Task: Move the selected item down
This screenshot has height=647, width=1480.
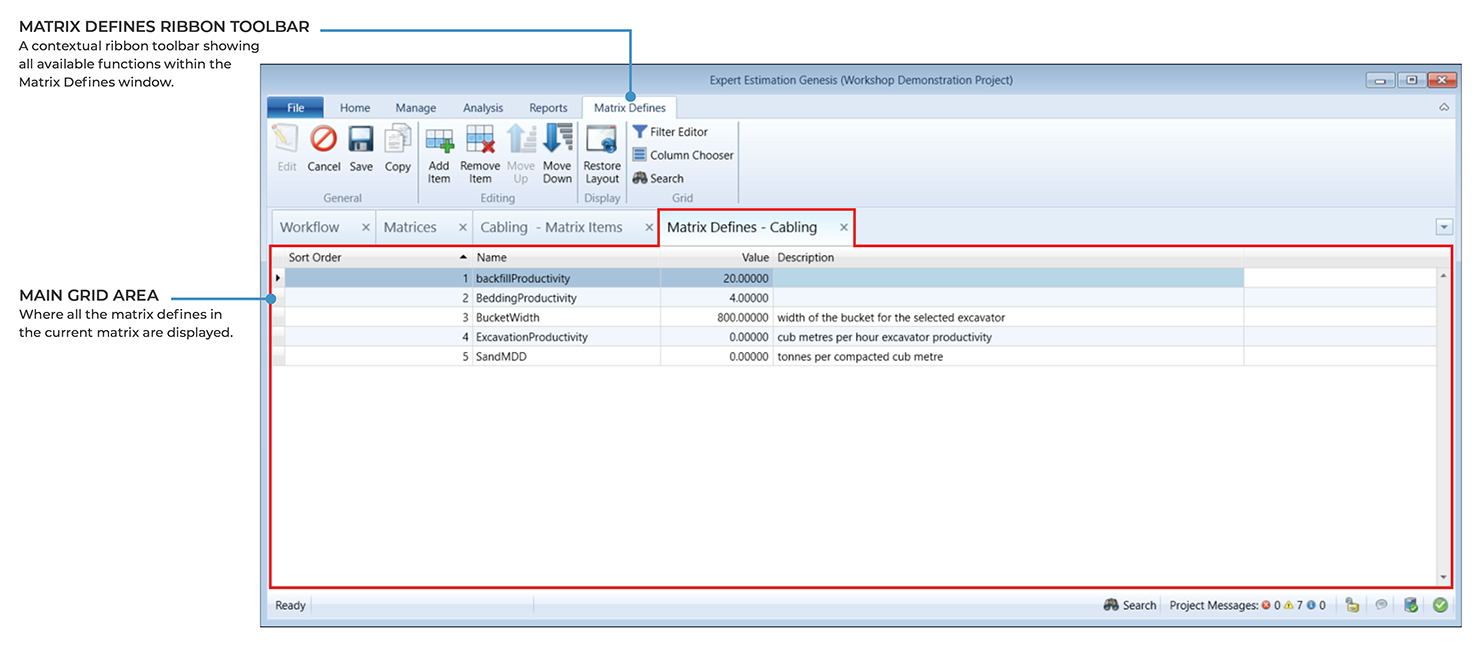Action: [557, 154]
